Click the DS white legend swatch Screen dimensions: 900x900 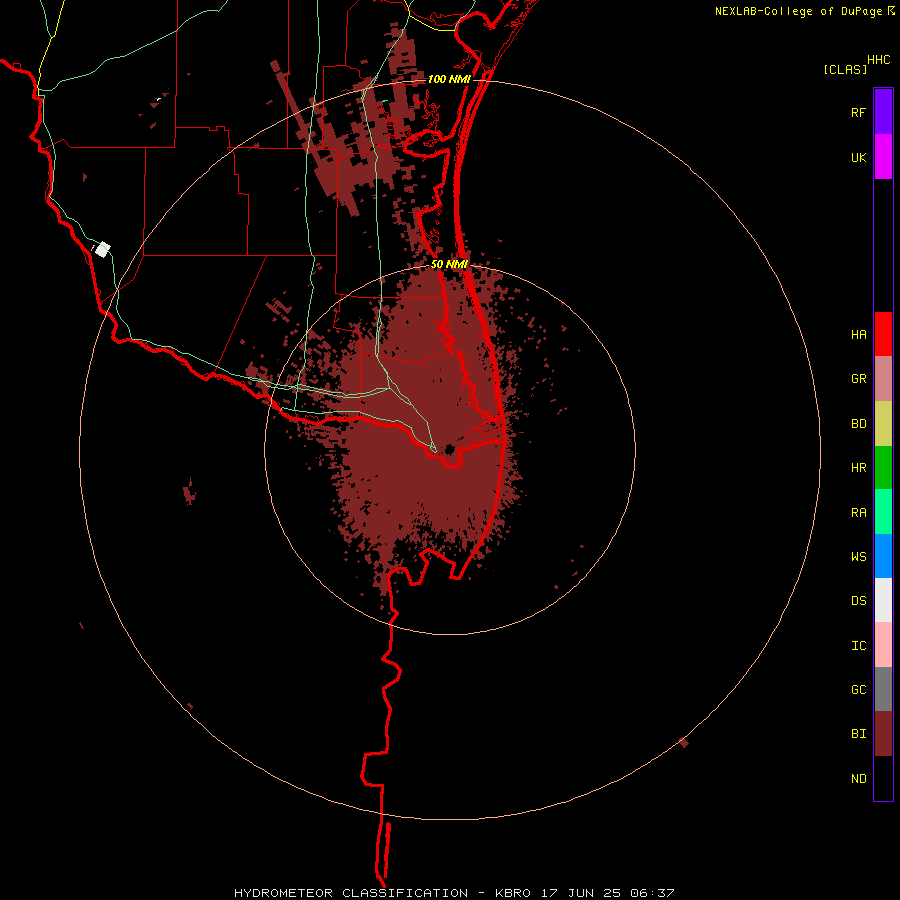point(883,600)
